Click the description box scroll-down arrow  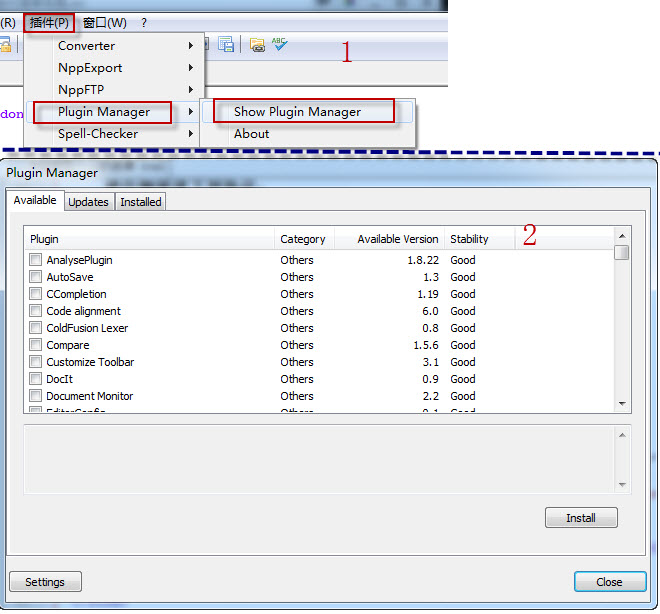click(x=622, y=485)
